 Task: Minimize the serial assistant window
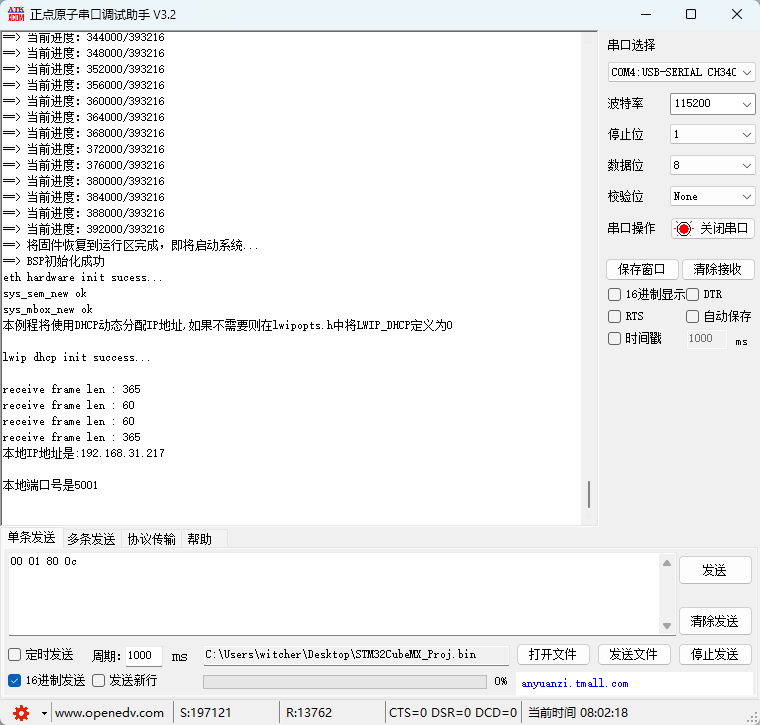click(x=646, y=15)
